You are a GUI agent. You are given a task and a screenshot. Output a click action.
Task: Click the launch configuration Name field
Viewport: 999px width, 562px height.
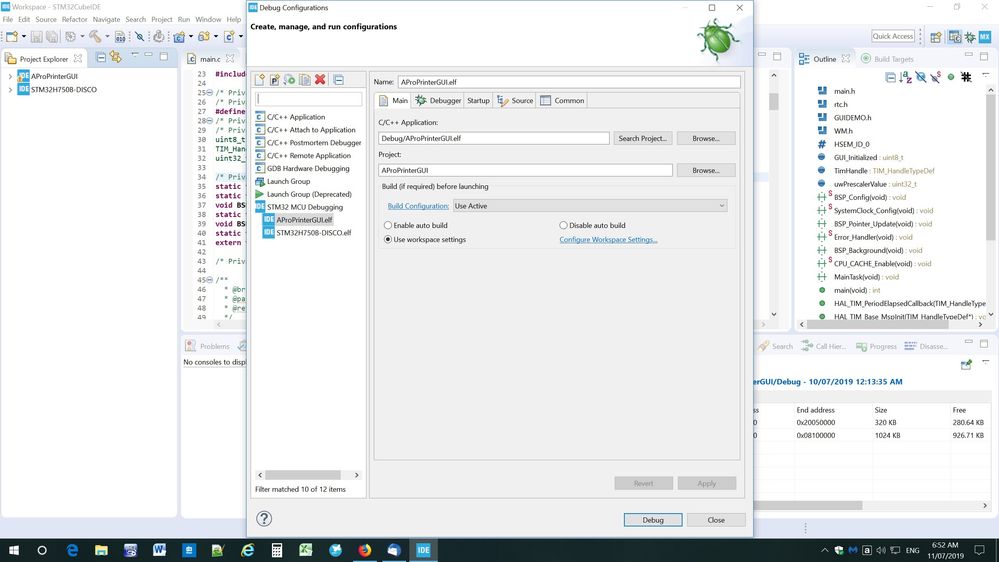[x=569, y=82]
